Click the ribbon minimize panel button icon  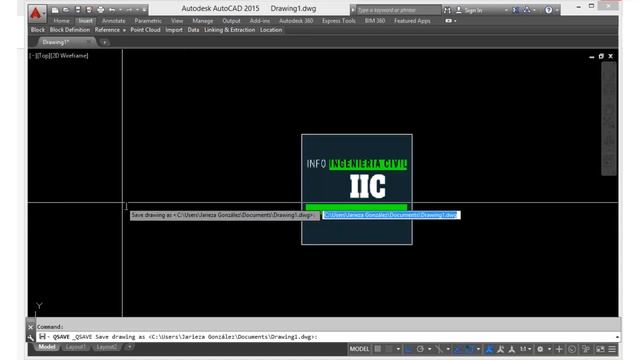pyautogui.click(x=448, y=21)
